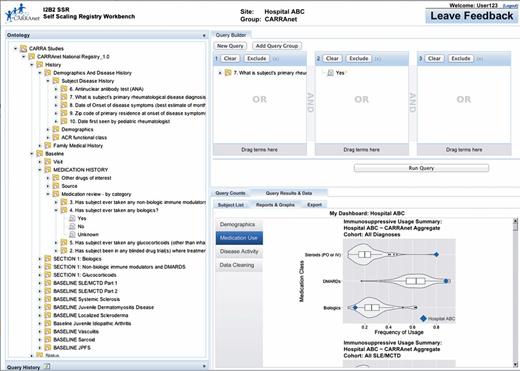
Task: Click folder icon beside BASELINE JPFS
Action: (x=48, y=348)
